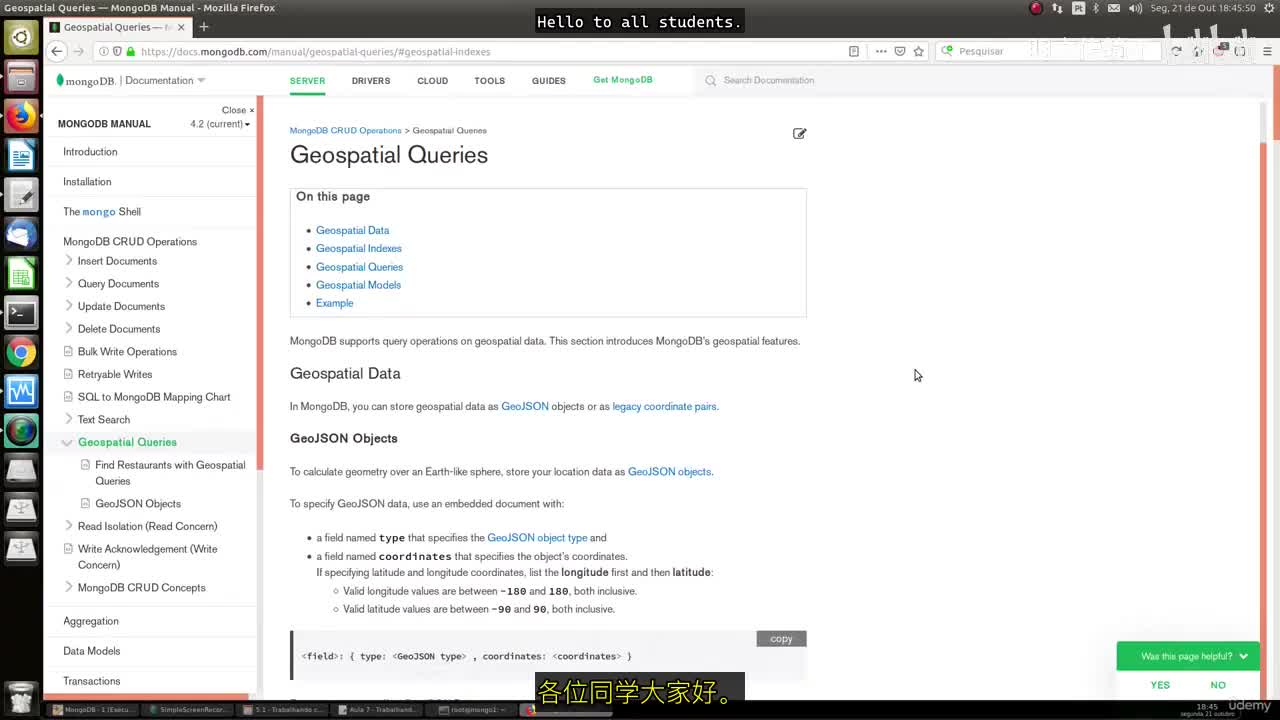Close the sidebar navigation panel
The width and height of the screenshot is (1280, 720).
[x=238, y=110]
